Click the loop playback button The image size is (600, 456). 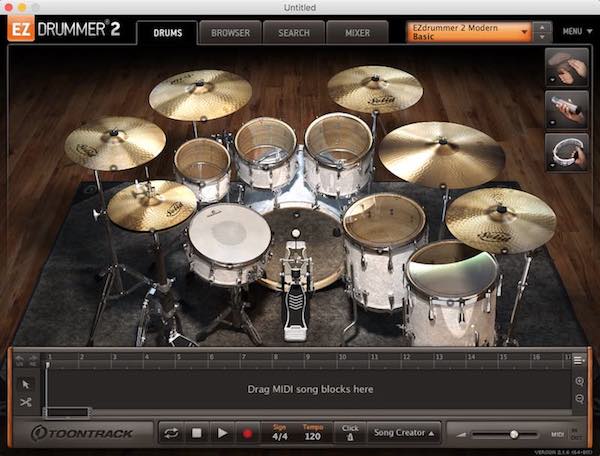pyautogui.click(x=172, y=433)
